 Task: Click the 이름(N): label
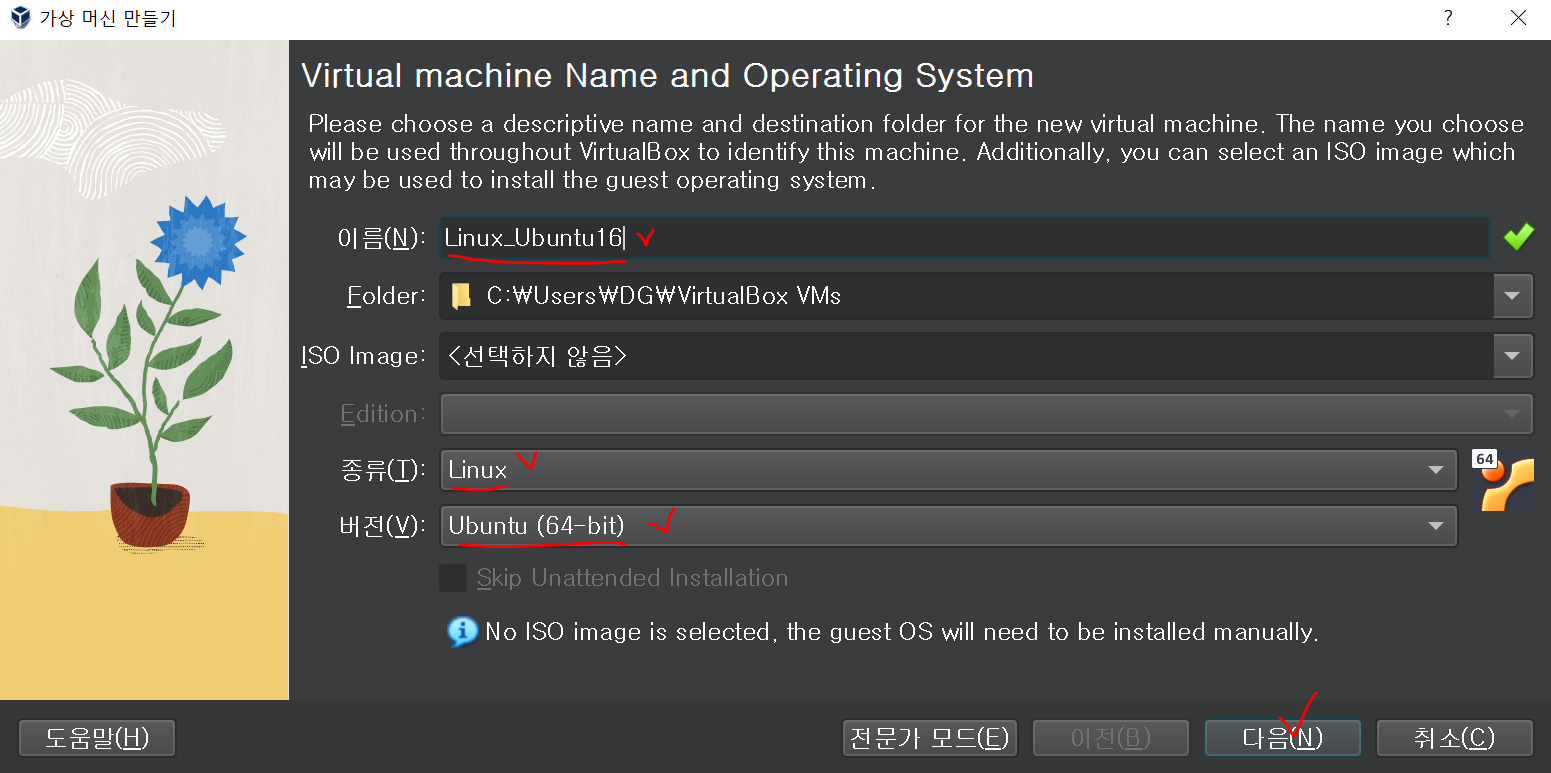[381, 238]
